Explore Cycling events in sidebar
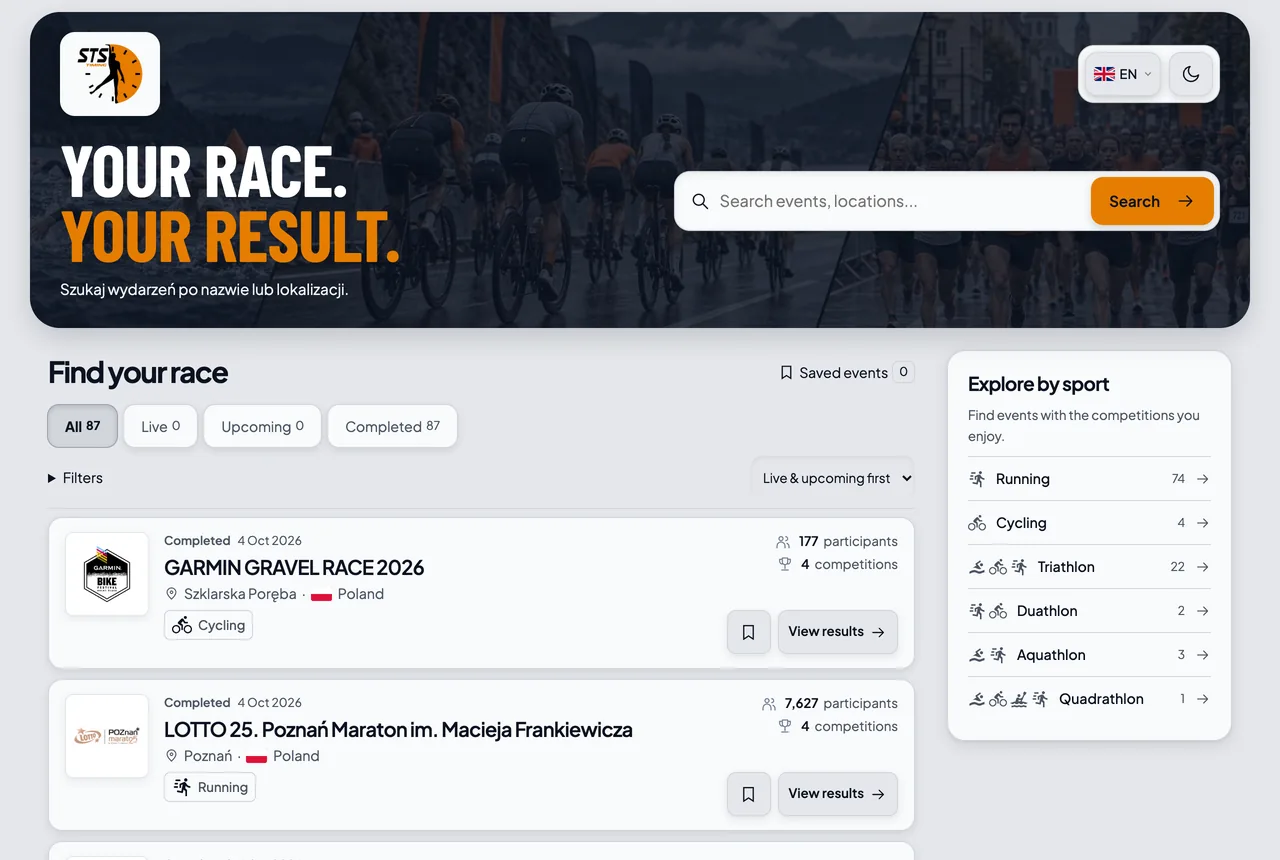Screen dimensions: 1280x860 [1089, 523]
